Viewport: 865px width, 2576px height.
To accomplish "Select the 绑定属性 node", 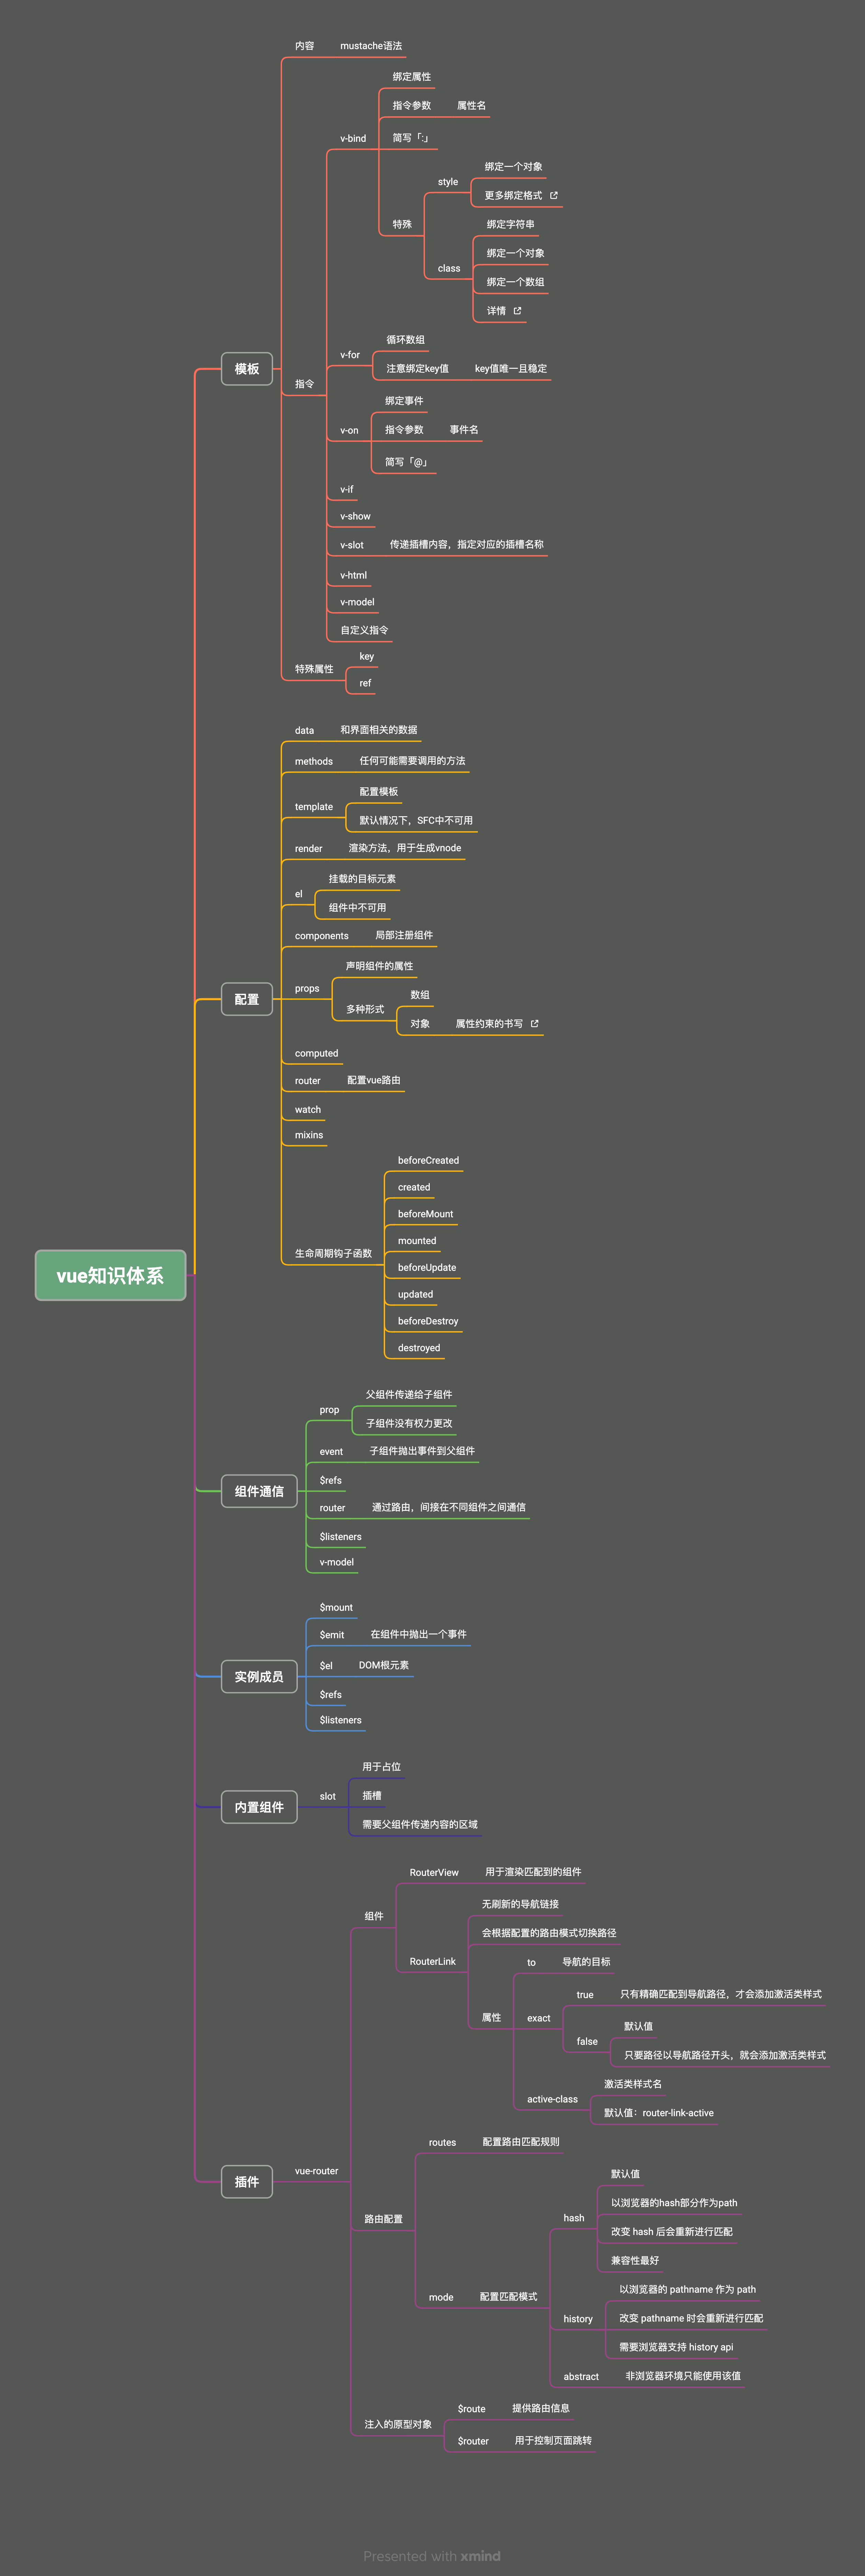I will pyautogui.click(x=412, y=77).
